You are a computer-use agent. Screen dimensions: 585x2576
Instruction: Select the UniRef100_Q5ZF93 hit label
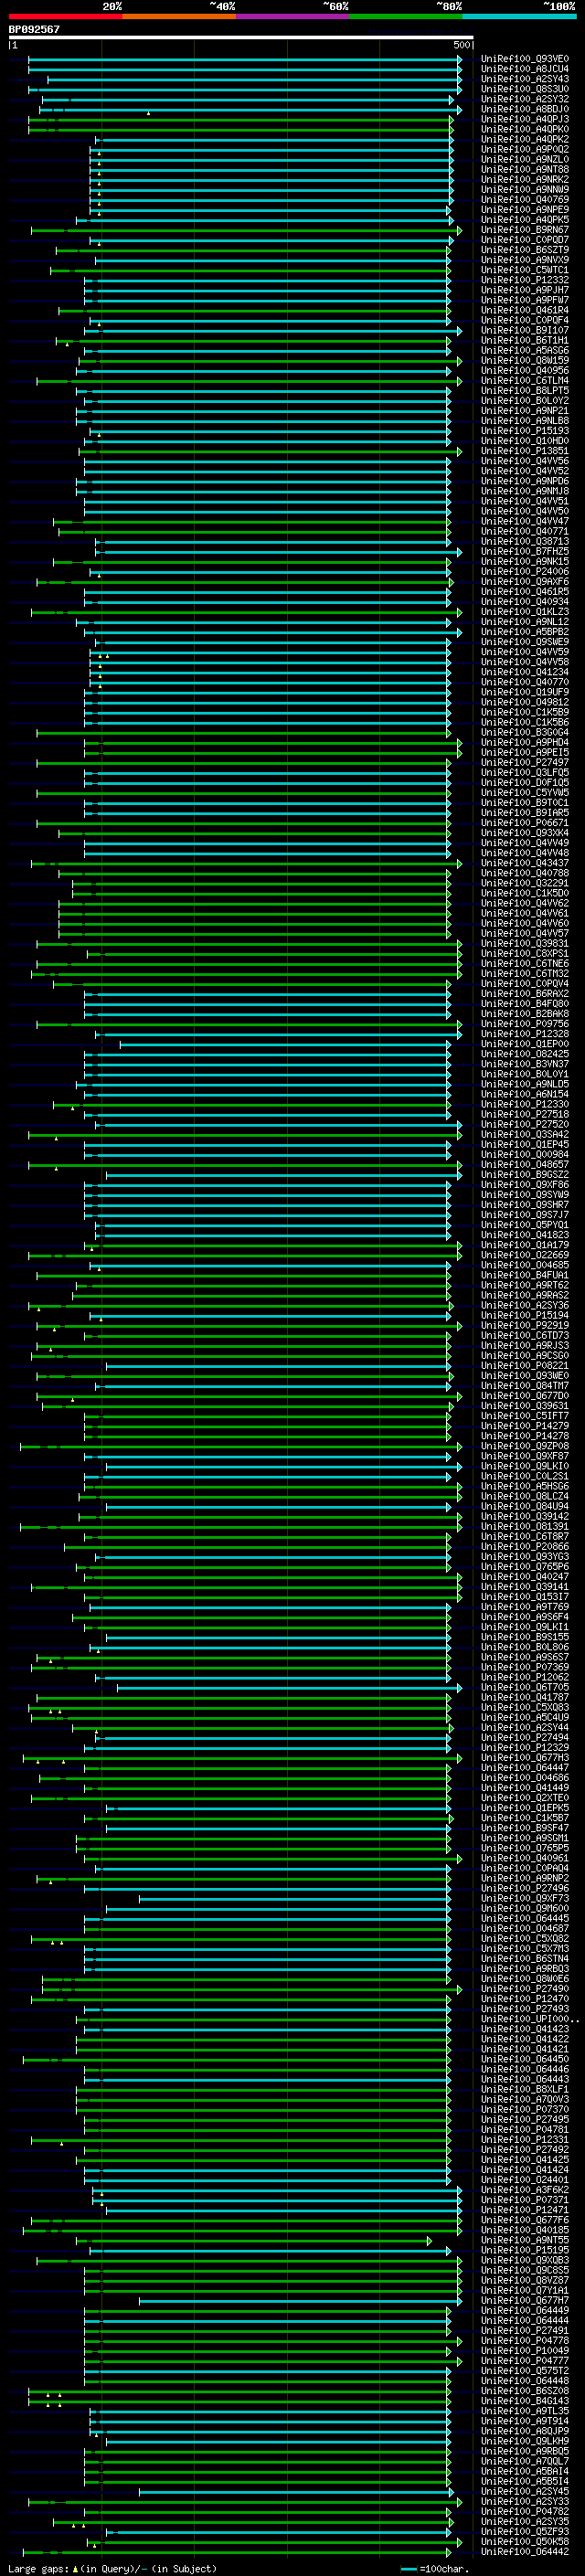click(525, 2531)
